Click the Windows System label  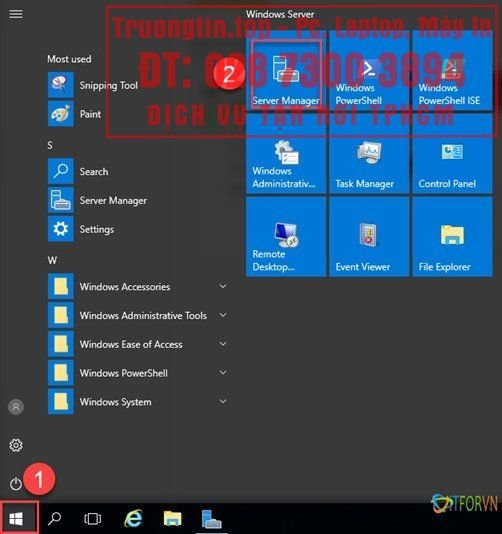click(115, 402)
